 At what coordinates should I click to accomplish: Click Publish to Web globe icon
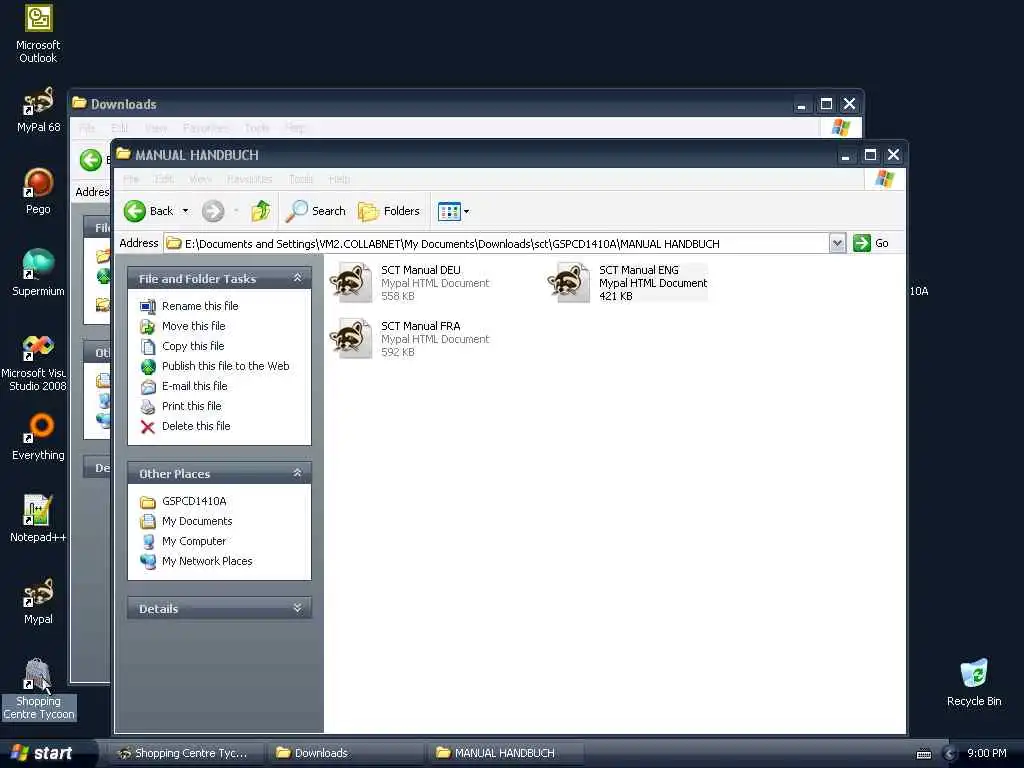point(148,366)
